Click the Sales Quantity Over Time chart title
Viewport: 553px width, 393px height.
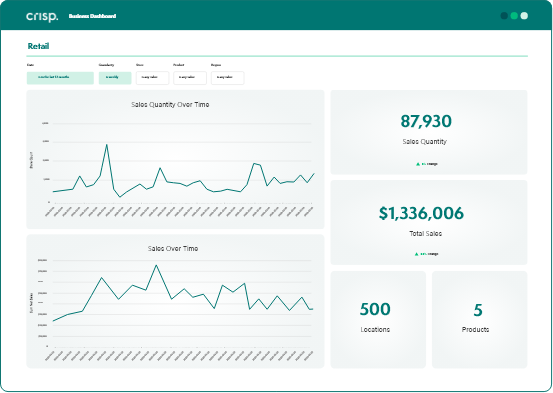pos(170,105)
